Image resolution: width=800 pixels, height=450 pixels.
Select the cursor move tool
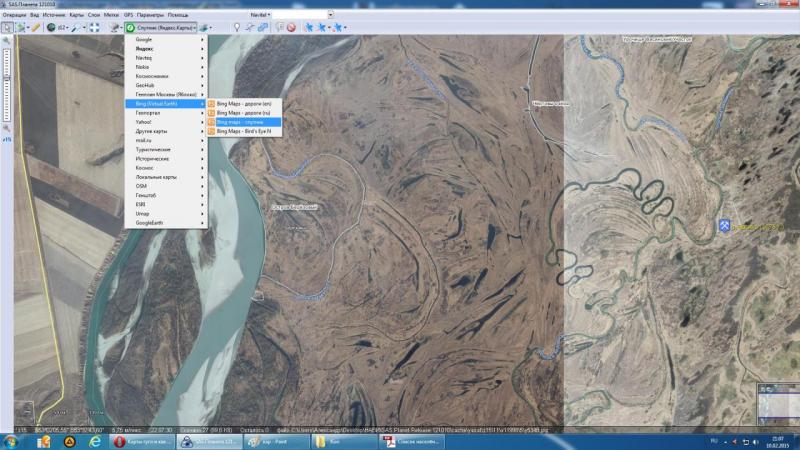tap(7, 28)
